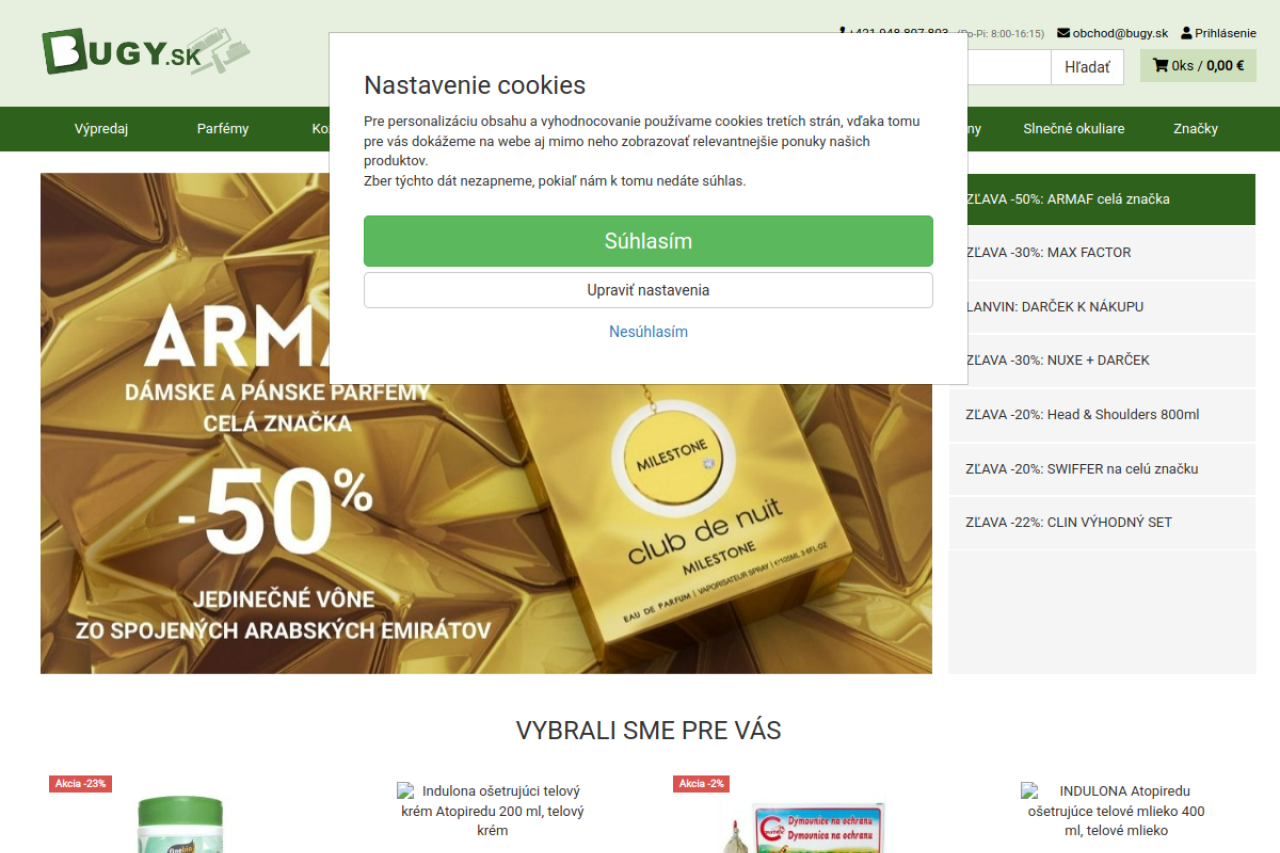Click the Akcia -2% badge

[x=701, y=784]
